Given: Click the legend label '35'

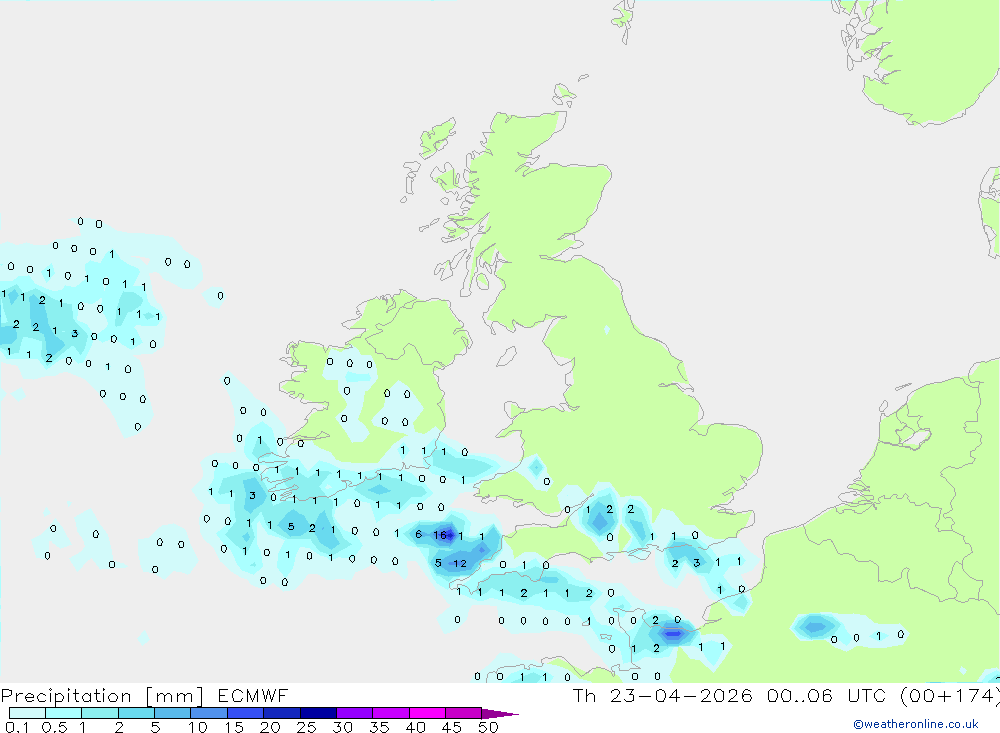Looking at the screenshot, I should (x=379, y=727).
